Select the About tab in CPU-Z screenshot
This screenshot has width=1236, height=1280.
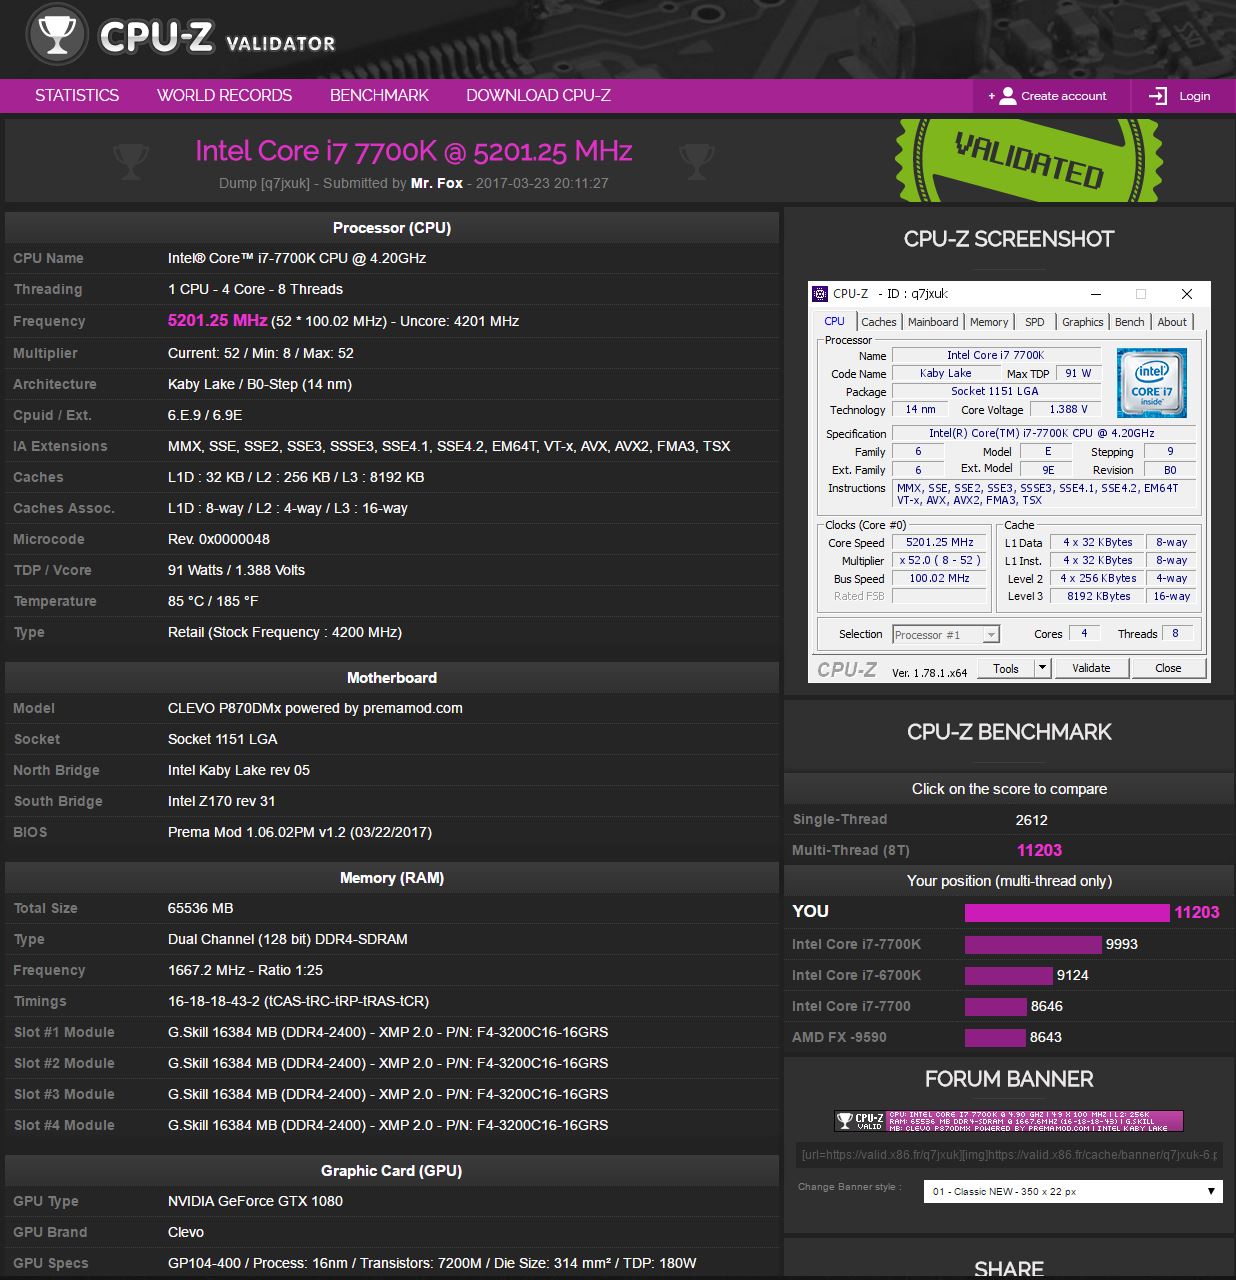[x=1172, y=322]
